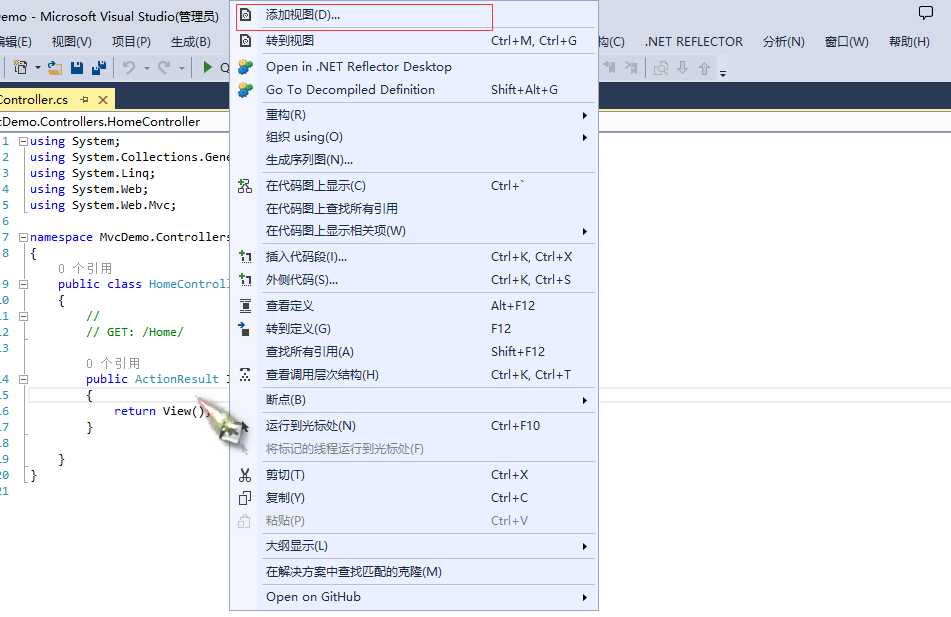Open the Redo history dropdown arrow

[181, 68]
